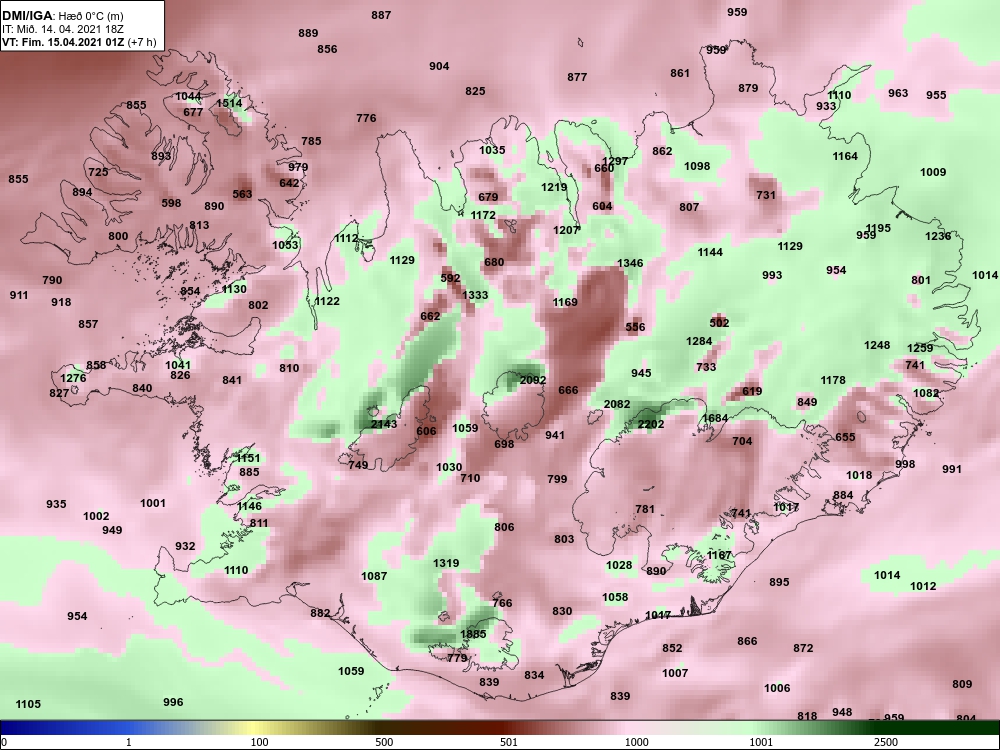Viewport: 1000px width, 750px height.
Task: Click the map value 1514
Action: [229, 103]
